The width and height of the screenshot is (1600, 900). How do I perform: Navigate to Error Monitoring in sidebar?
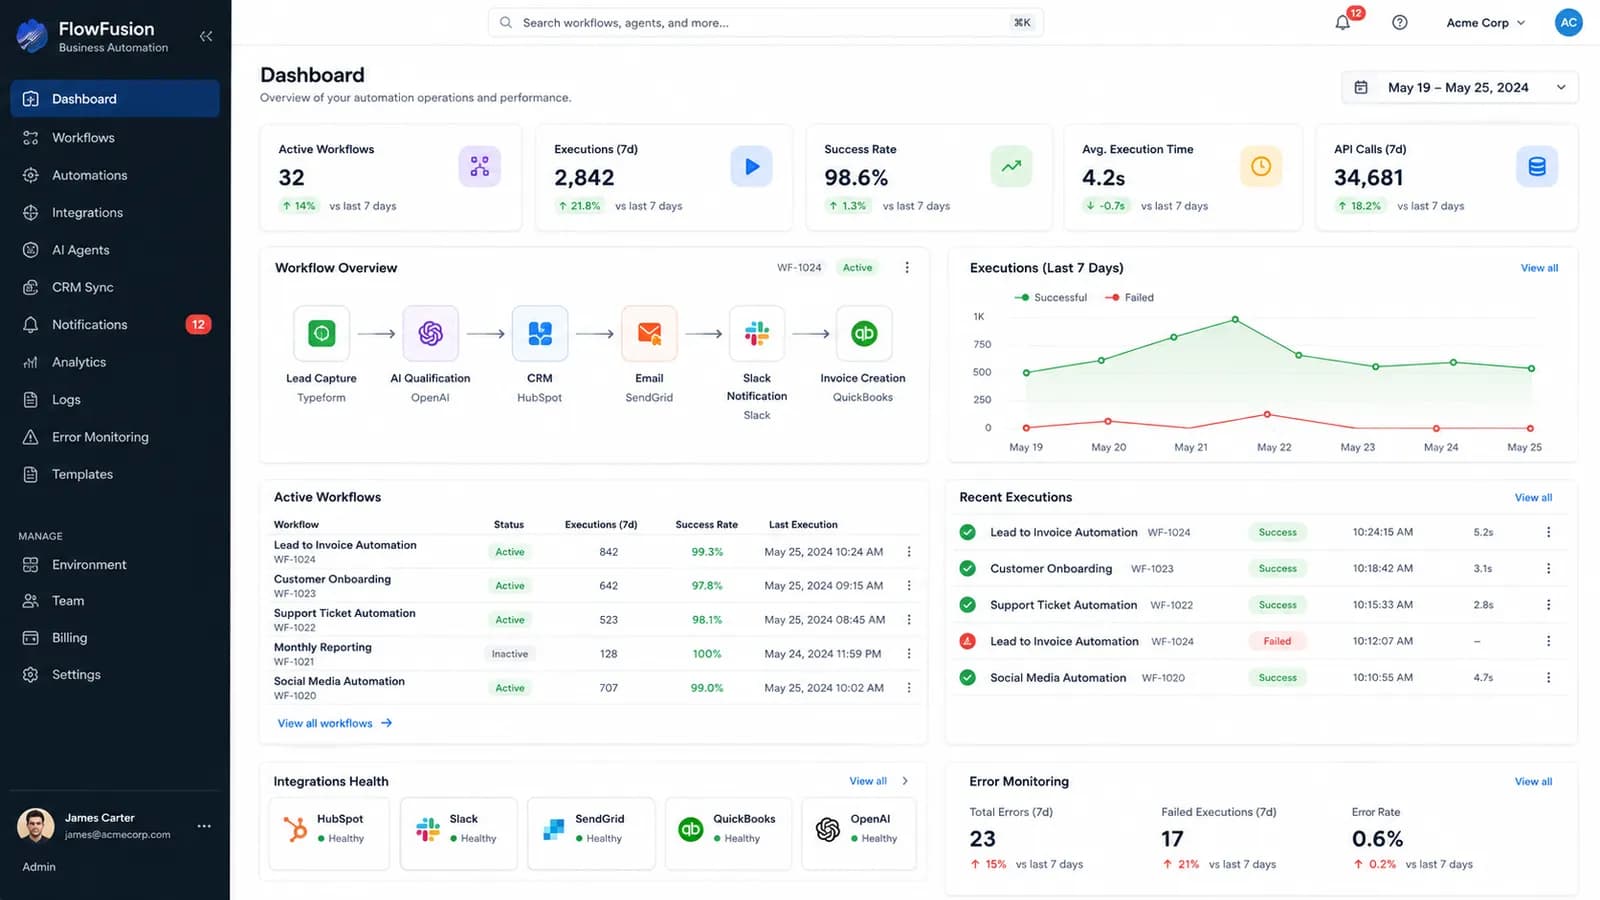pyautogui.click(x=115, y=437)
